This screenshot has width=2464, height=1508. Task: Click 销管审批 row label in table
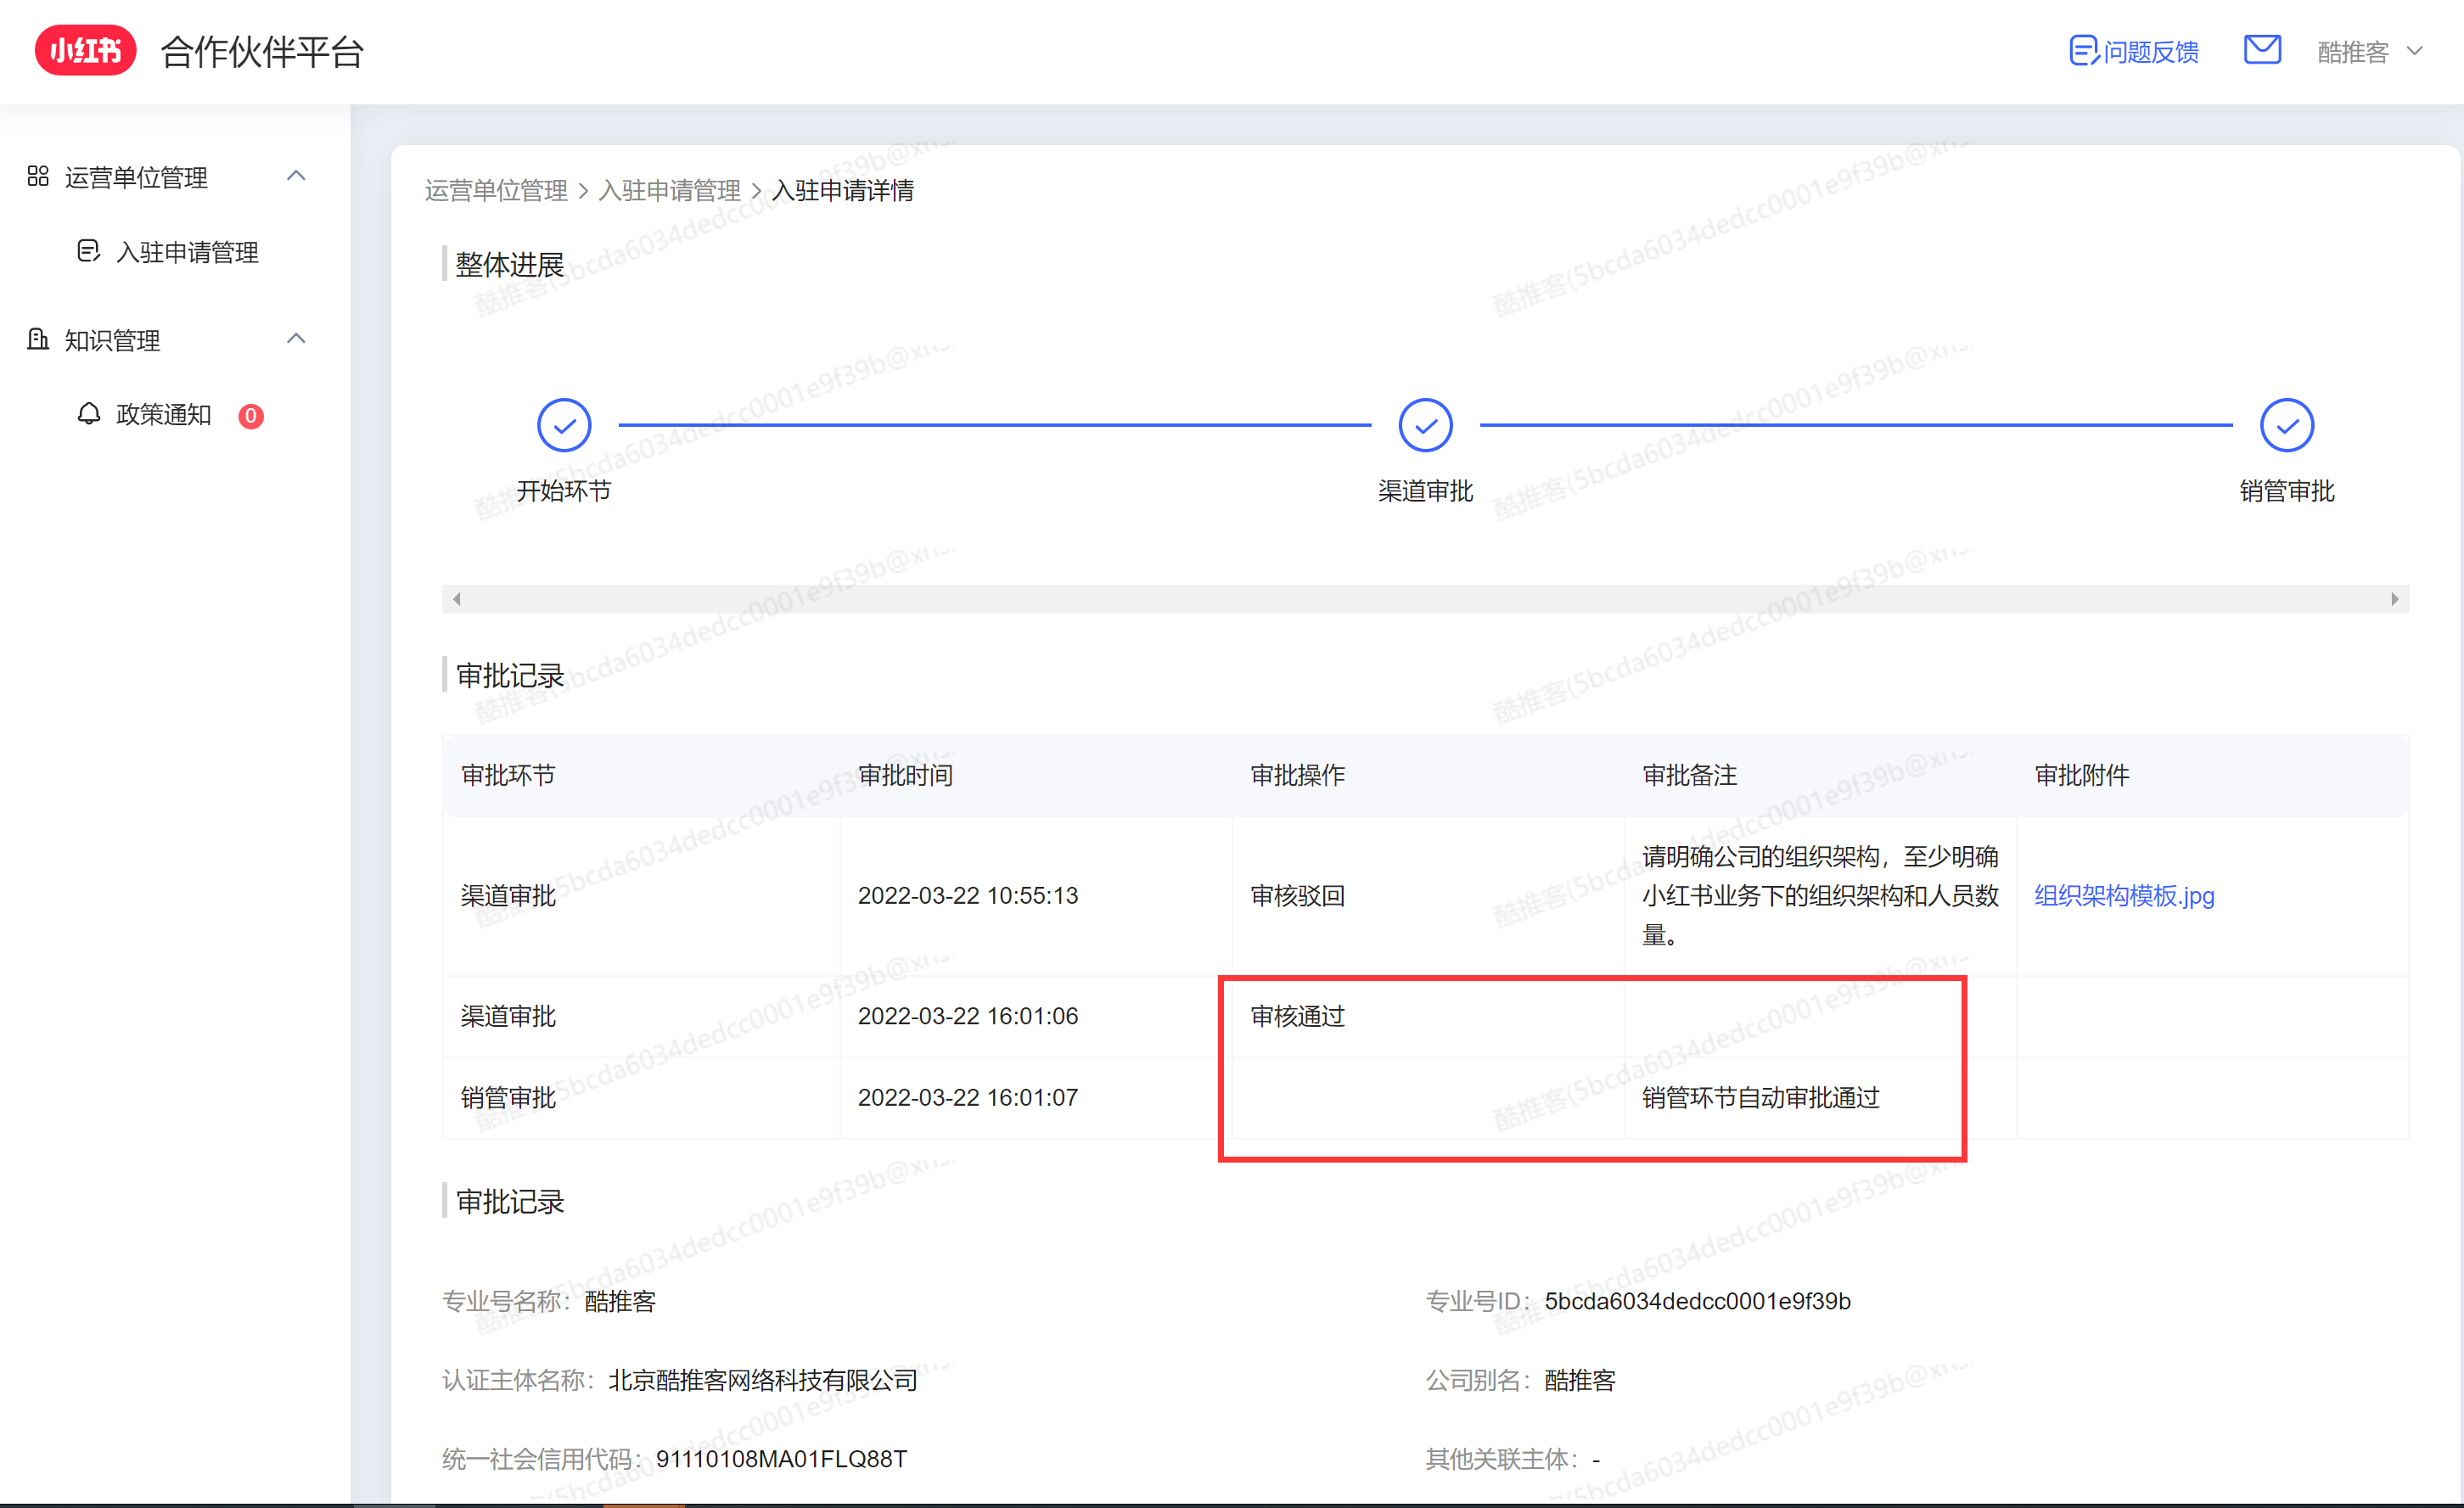coord(508,1097)
